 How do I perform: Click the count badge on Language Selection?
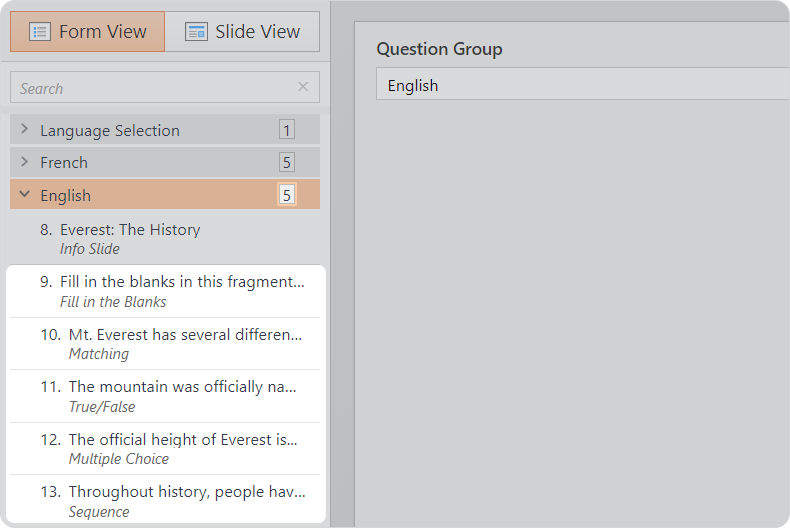click(x=287, y=130)
